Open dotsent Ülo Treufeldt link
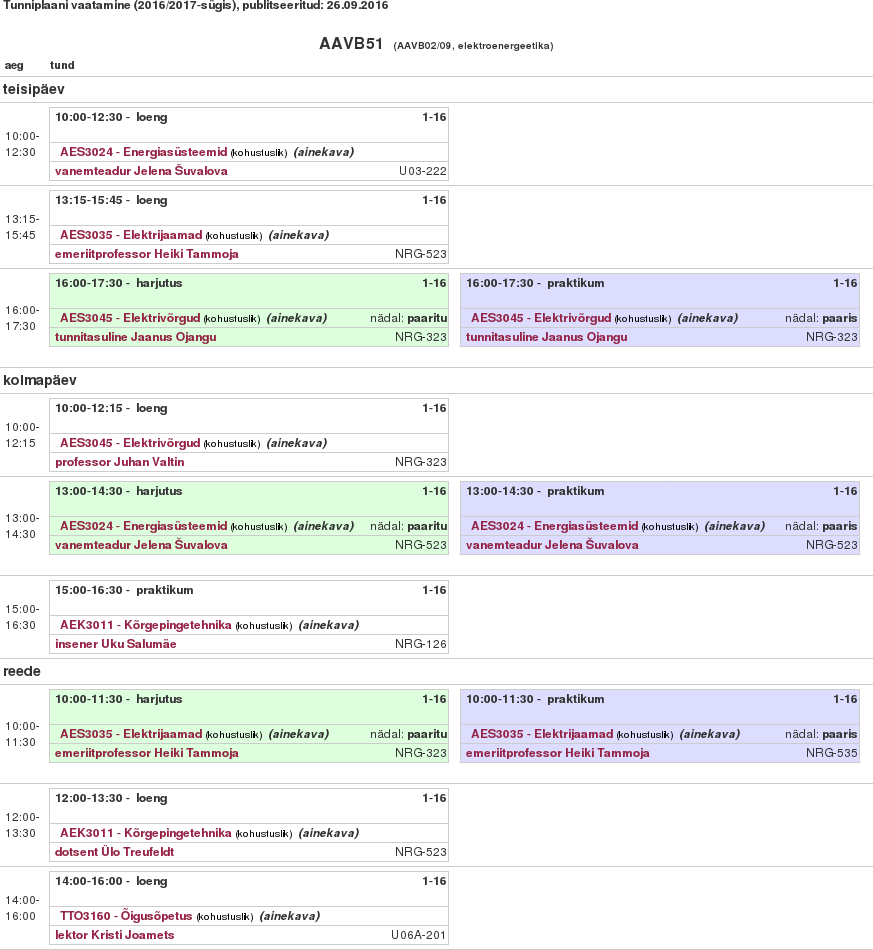 pyautogui.click(x=115, y=852)
